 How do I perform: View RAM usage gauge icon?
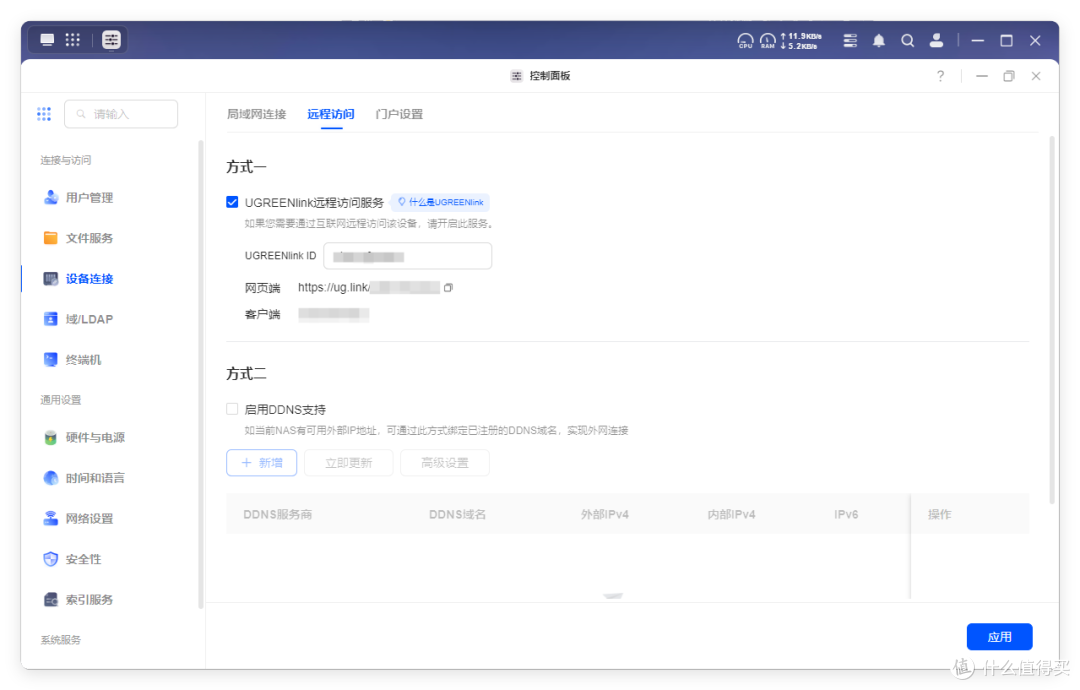point(767,41)
